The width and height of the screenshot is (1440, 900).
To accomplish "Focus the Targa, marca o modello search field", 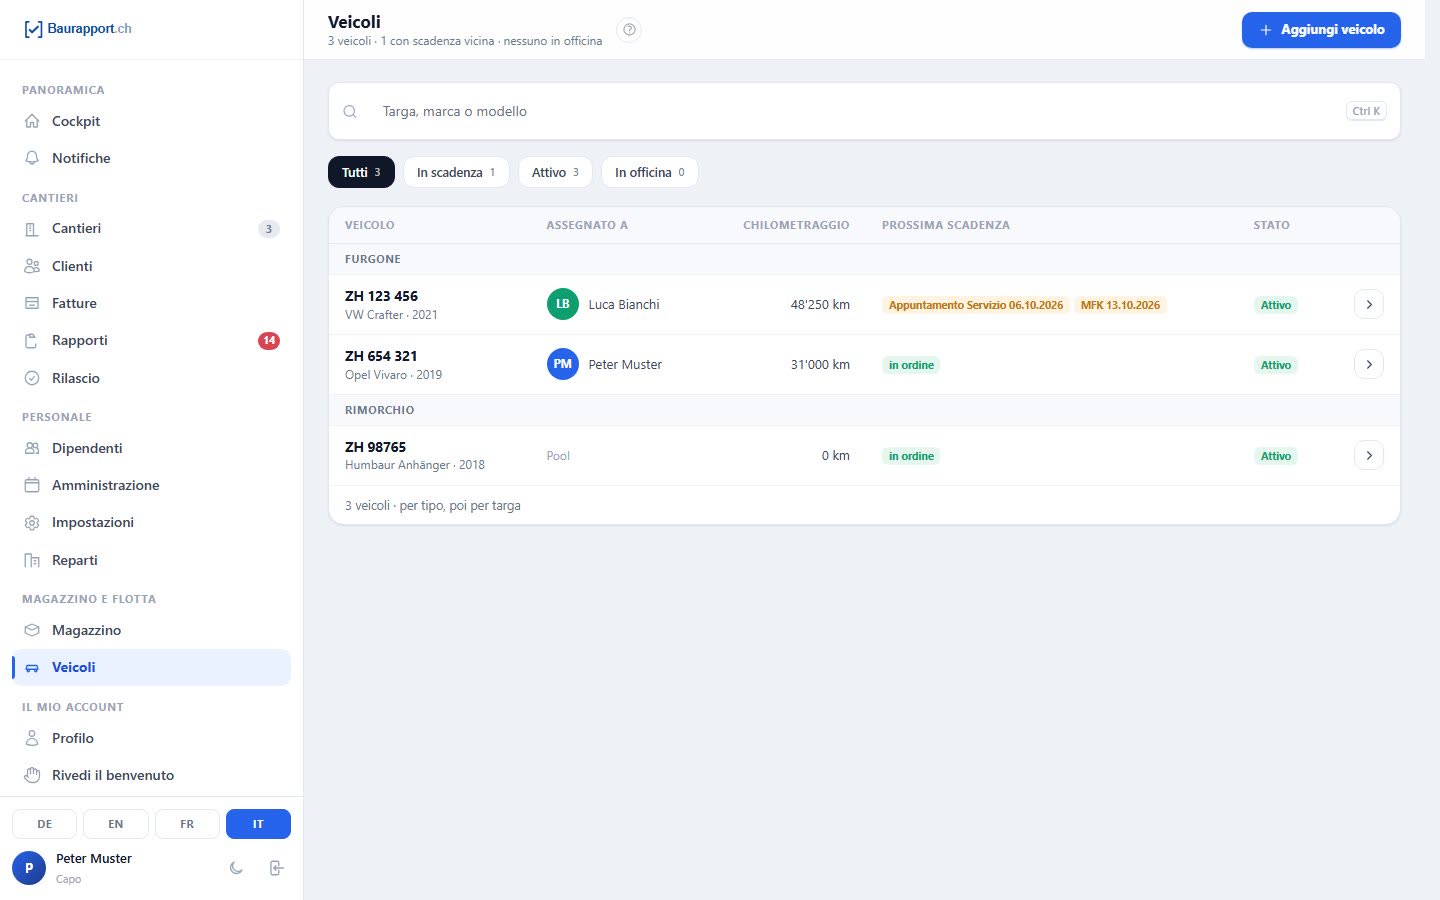I will pos(864,111).
